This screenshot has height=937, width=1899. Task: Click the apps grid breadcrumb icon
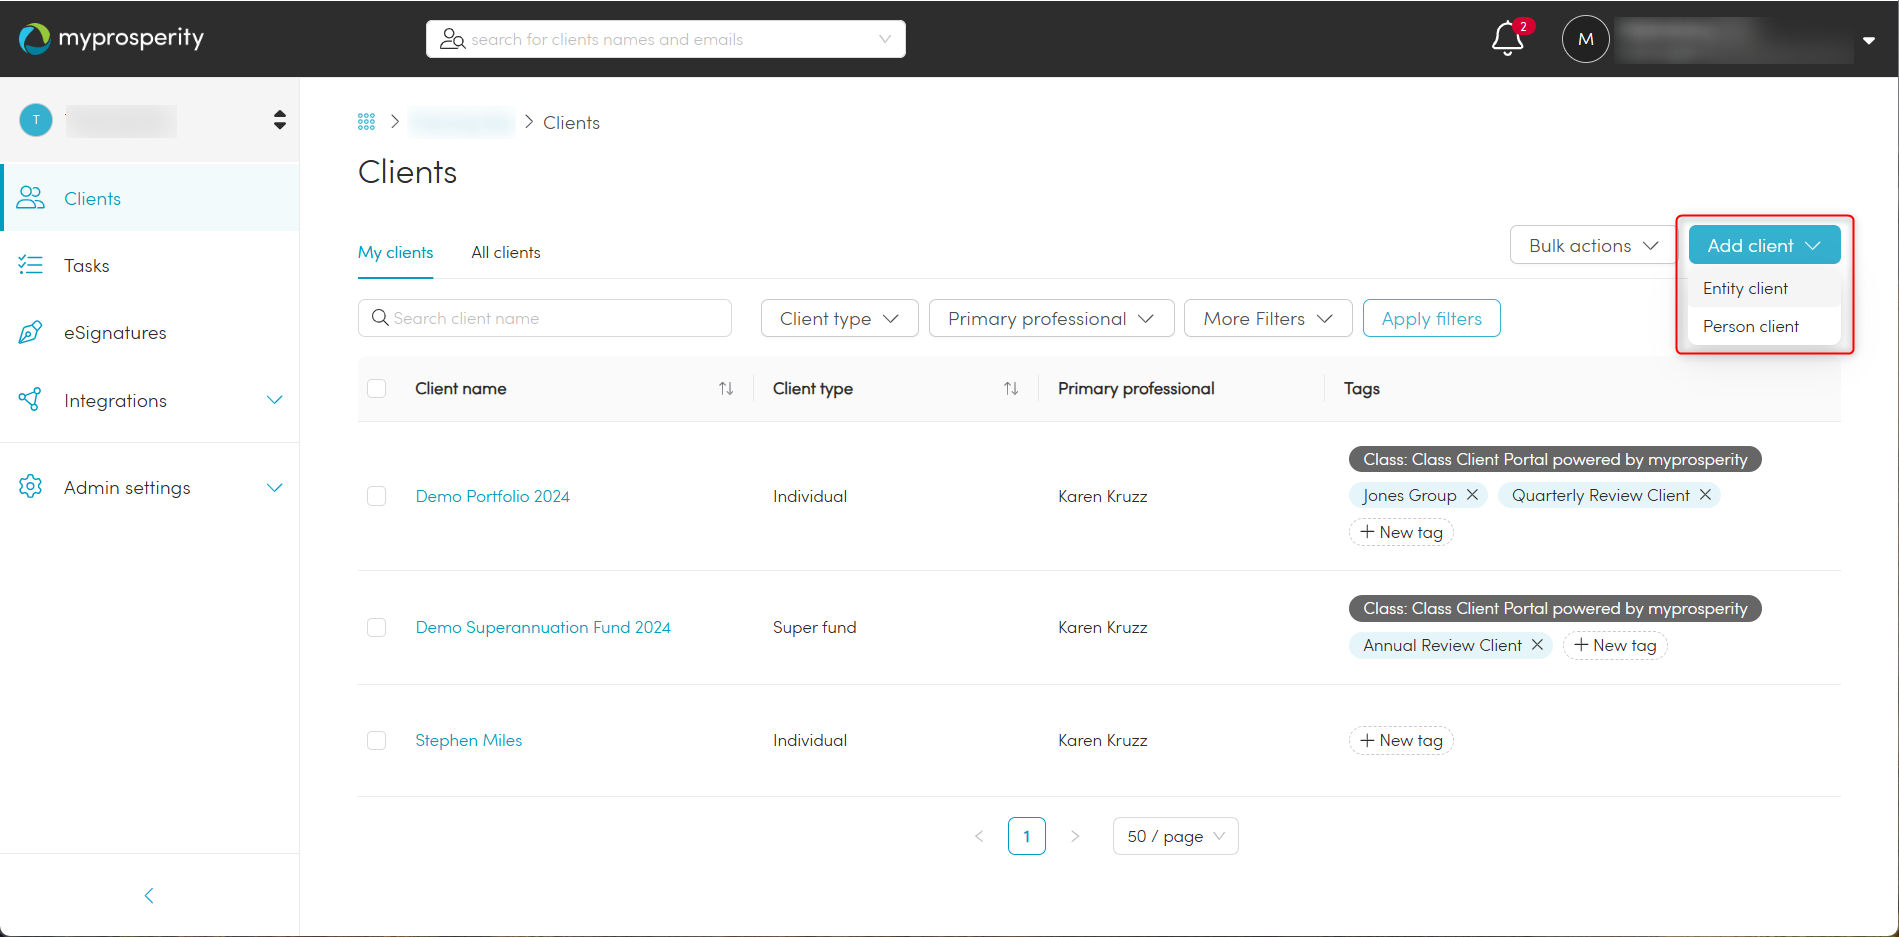[x=366, y=122]
